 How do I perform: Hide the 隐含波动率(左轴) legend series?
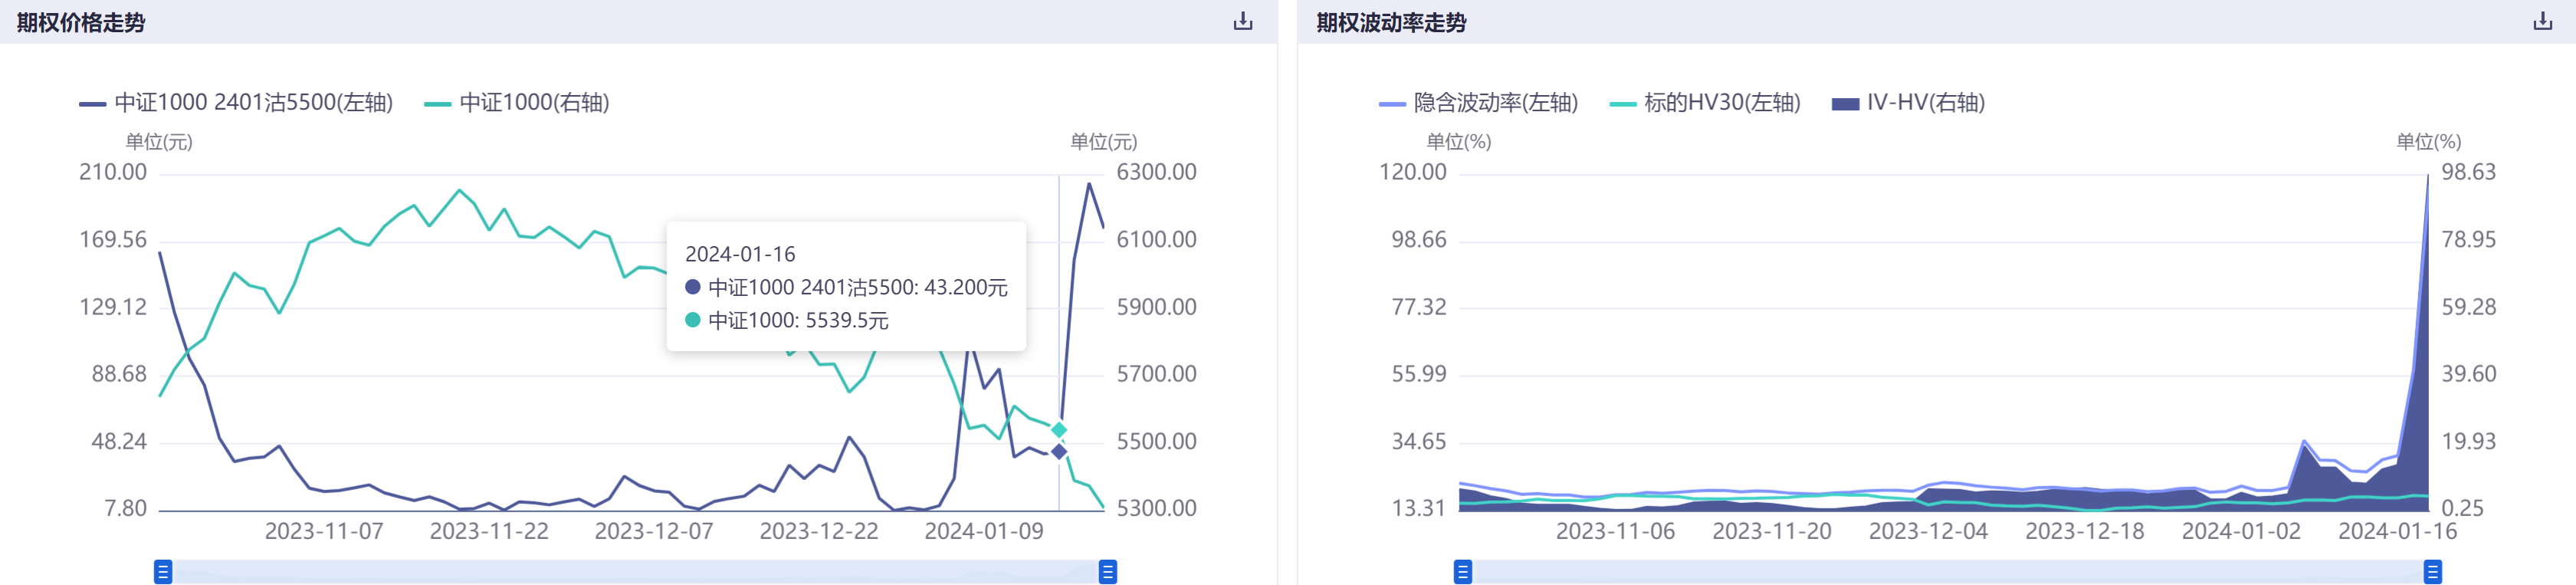(x=1478, y=103)
